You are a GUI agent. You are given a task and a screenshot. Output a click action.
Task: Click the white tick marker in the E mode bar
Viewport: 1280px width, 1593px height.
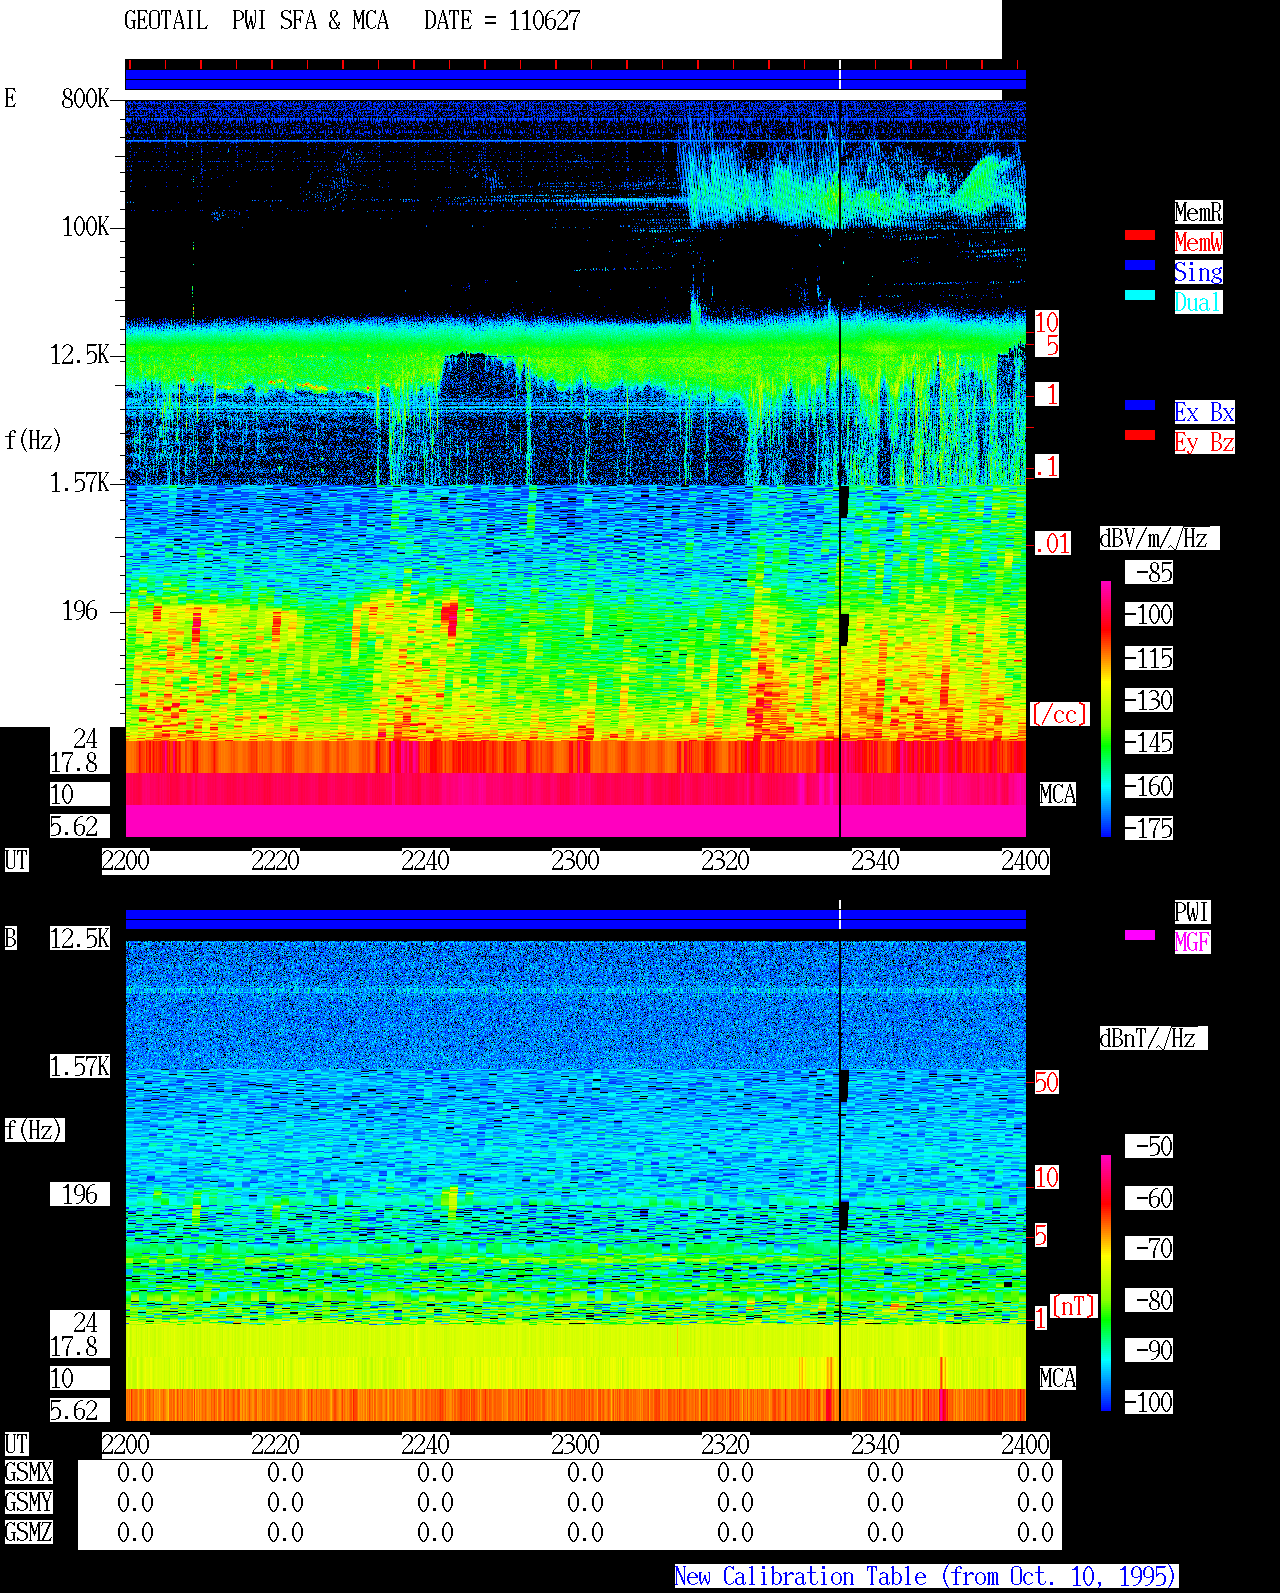840,75
